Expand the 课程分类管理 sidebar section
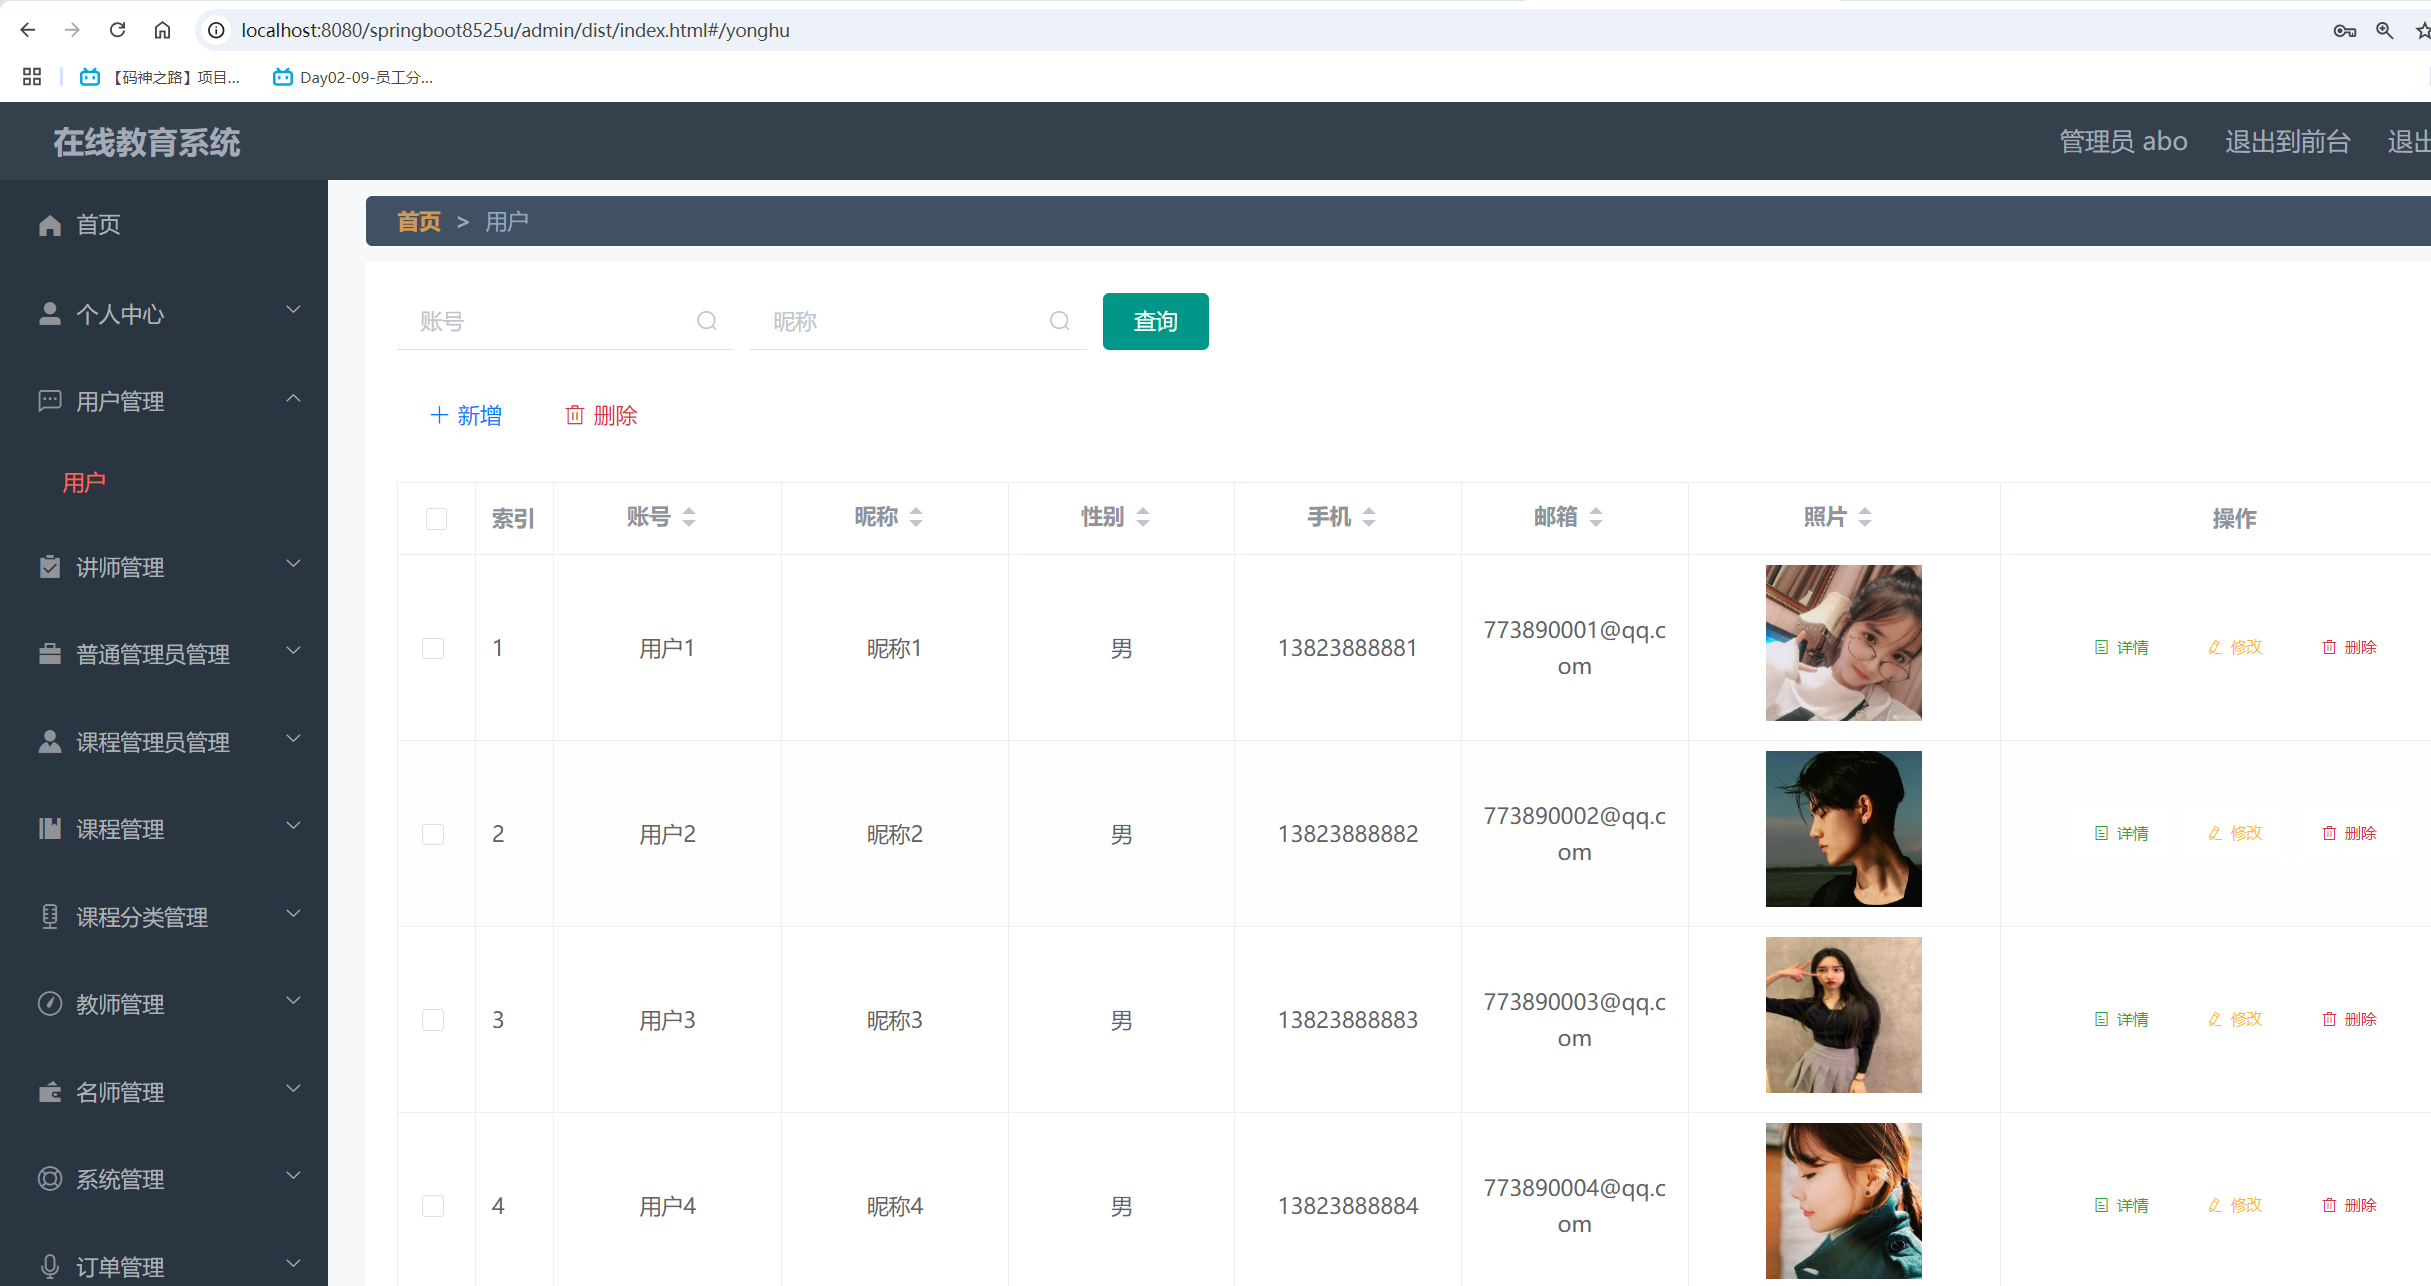This screenshot has height=1286, width=2431. pyautogui.click(x=292, y=914)
